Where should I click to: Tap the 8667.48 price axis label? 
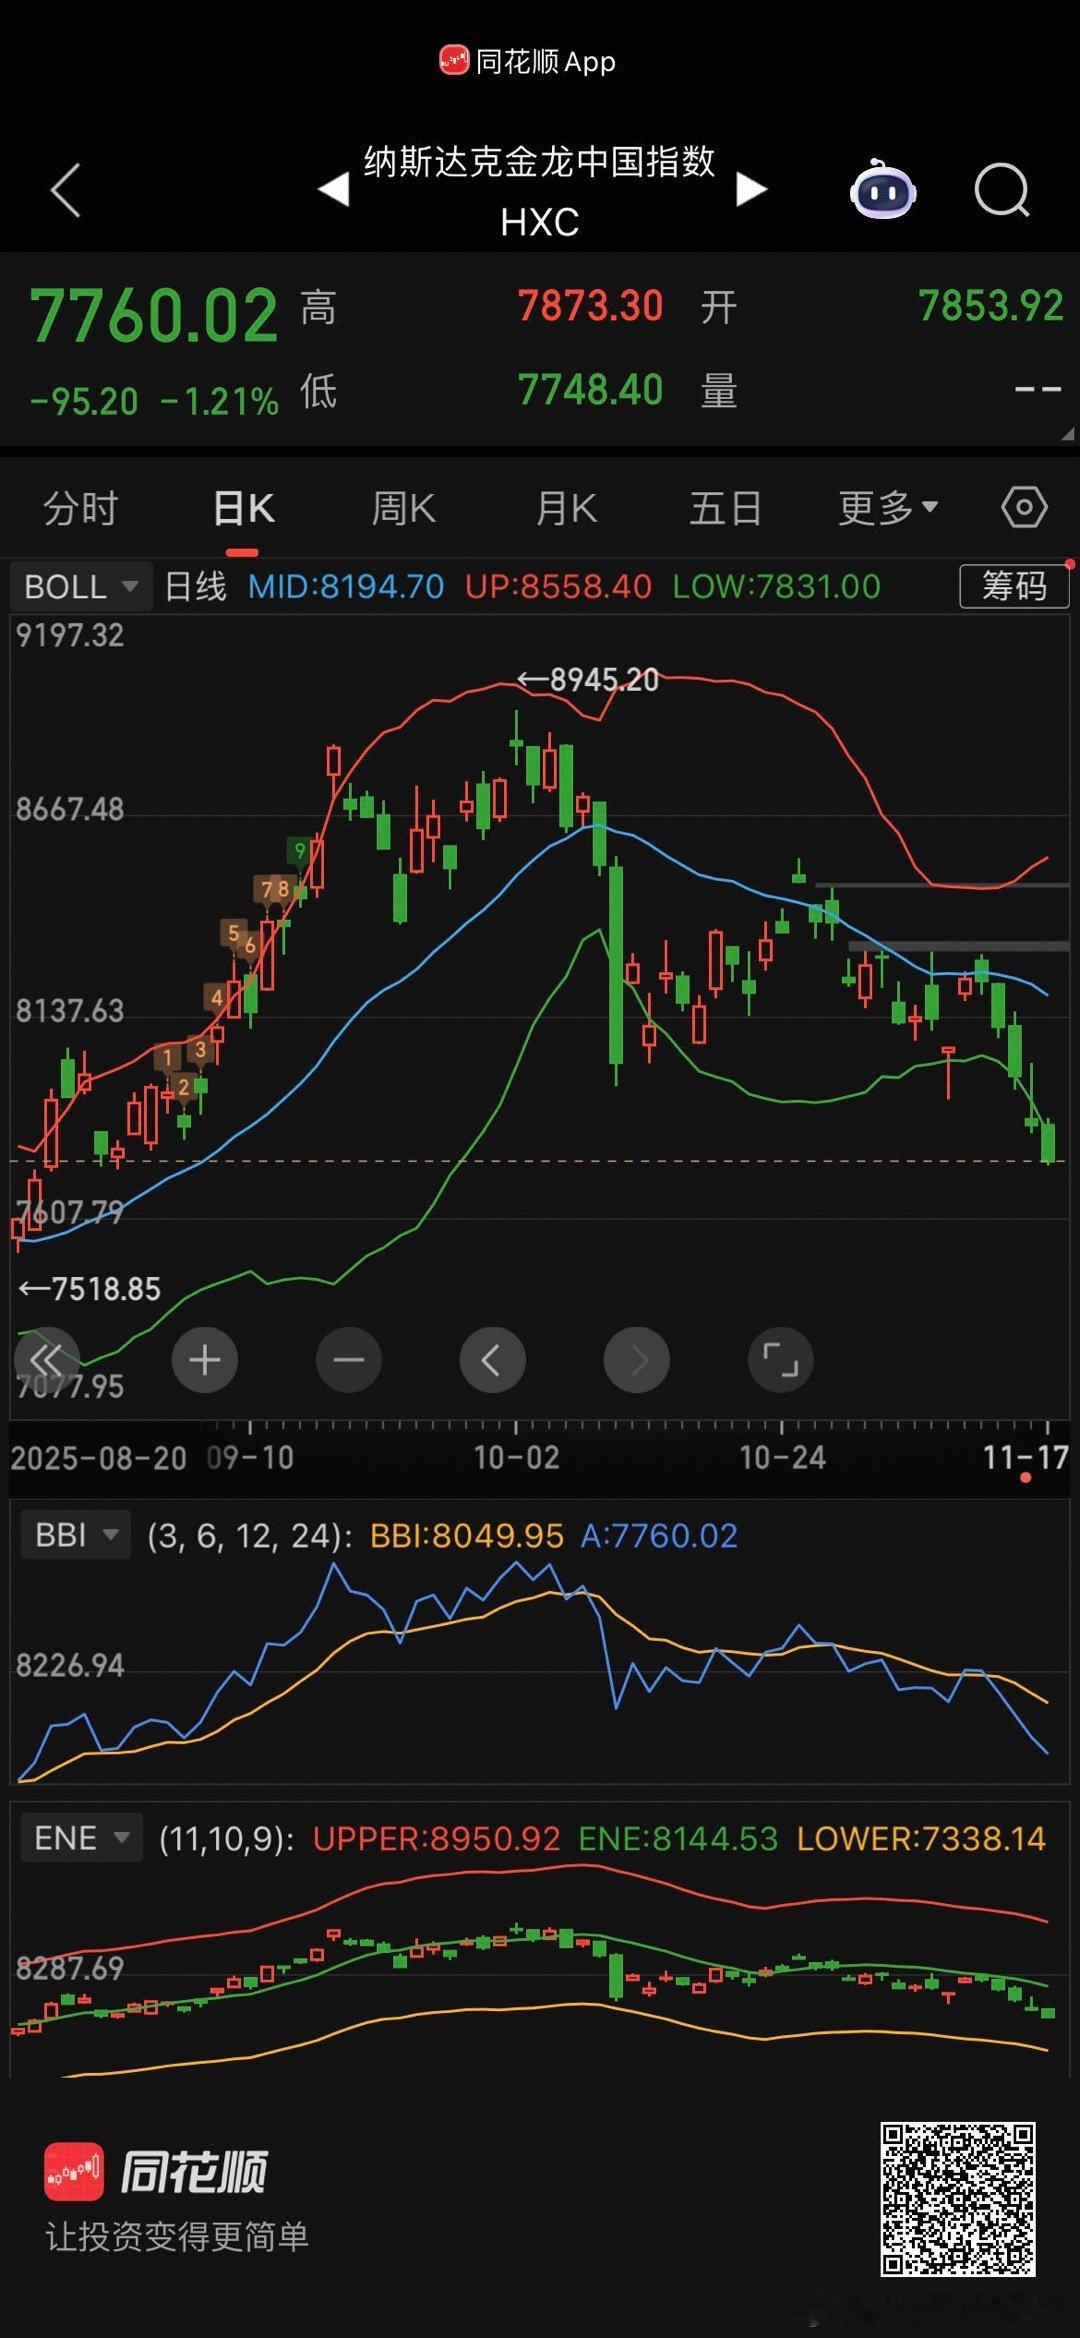[x=70, y=809]
